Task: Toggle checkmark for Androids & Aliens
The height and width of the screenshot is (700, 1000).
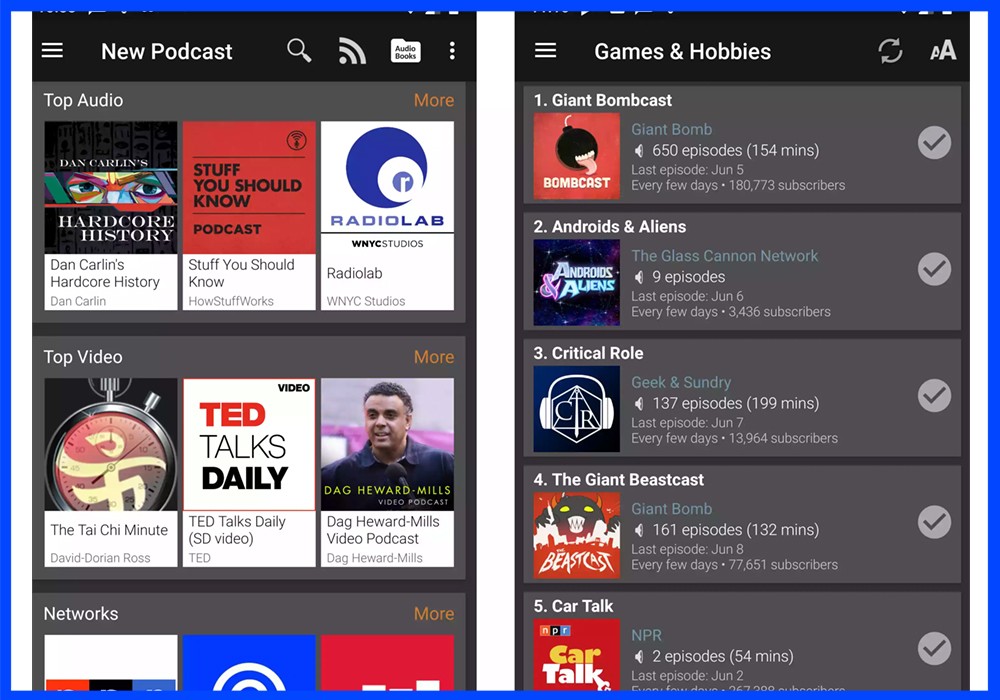Action: pyautogui.click(x=934, y=269)
